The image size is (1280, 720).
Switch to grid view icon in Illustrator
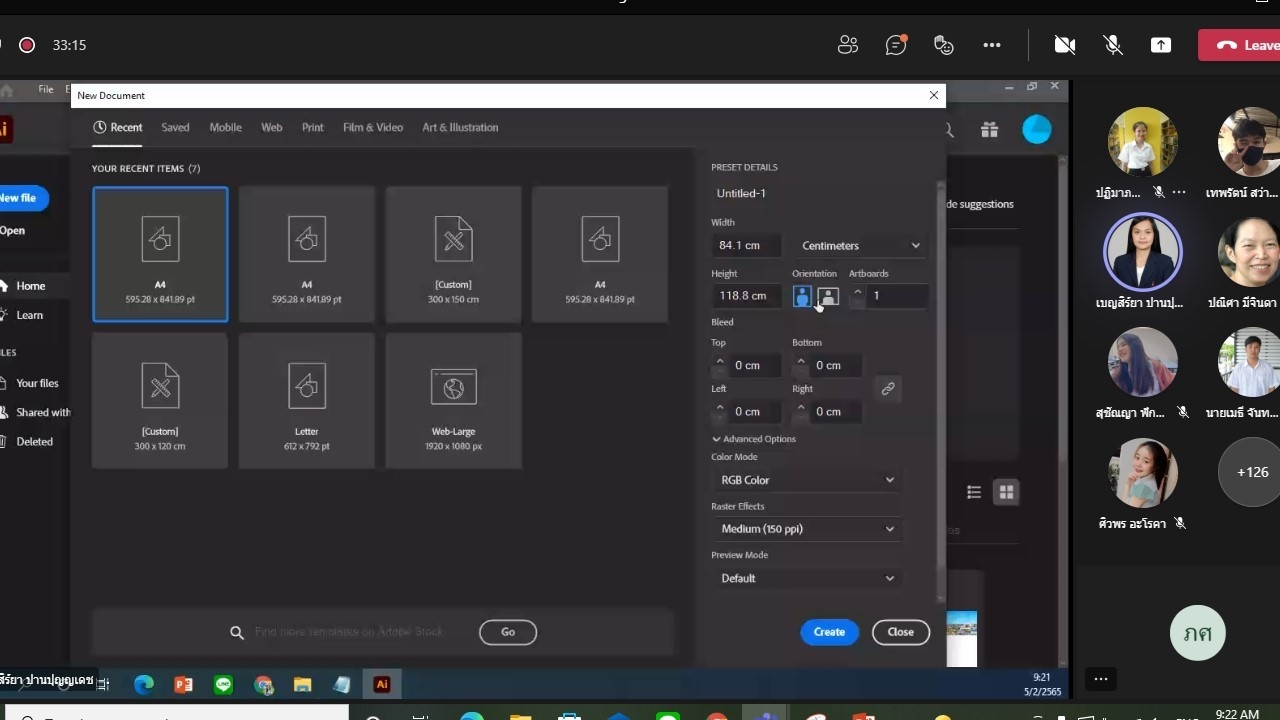click(x=1006, y=492)
